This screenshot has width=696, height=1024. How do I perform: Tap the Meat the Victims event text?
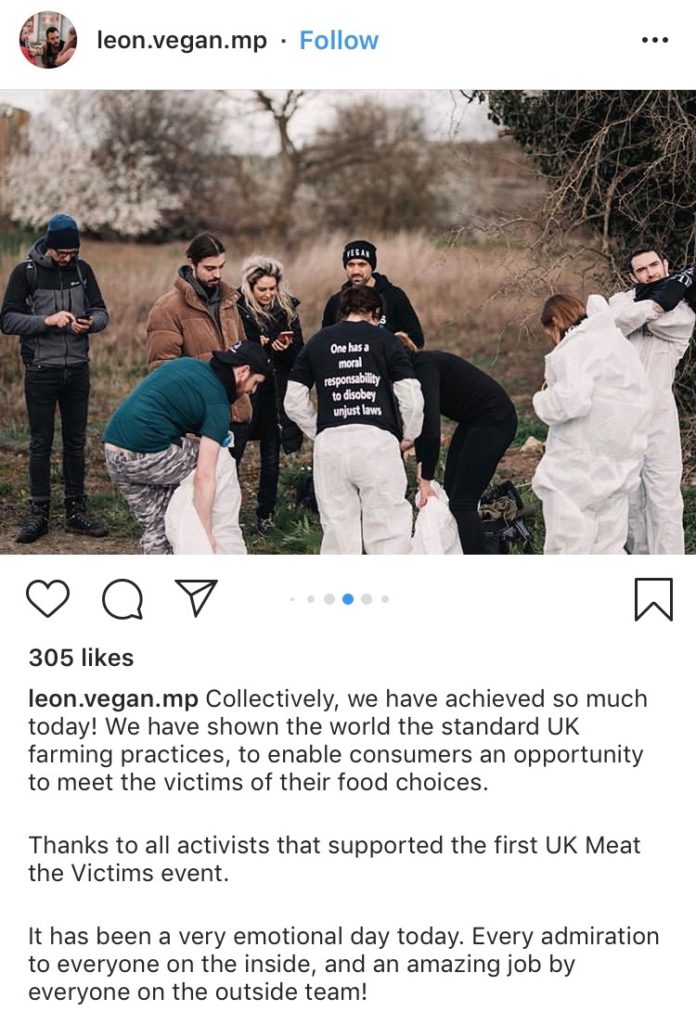click(x=334, y=859)
